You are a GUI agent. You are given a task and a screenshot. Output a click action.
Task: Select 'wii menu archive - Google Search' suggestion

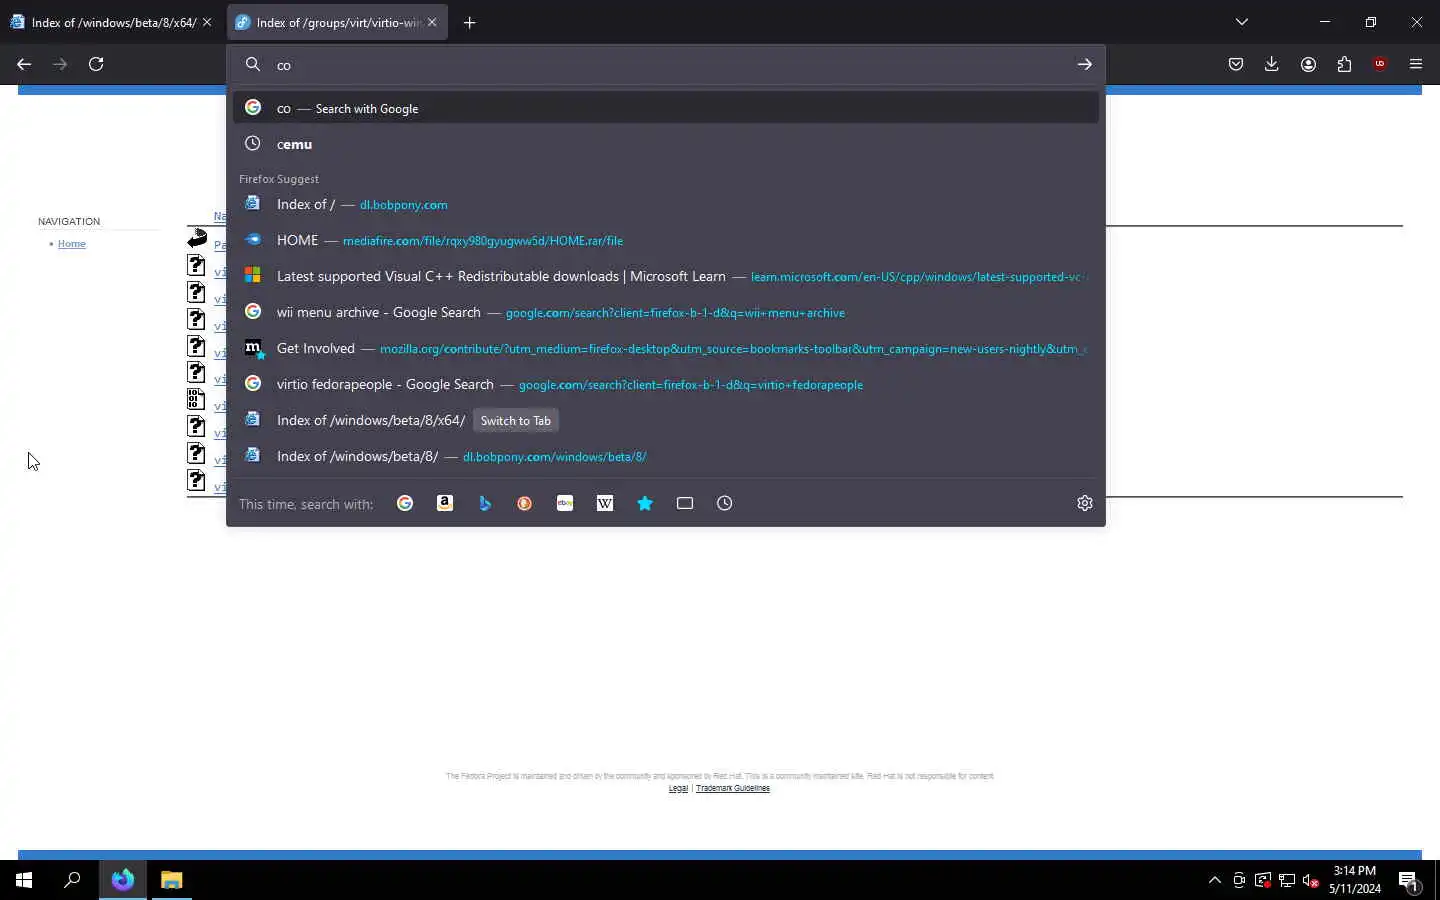point(666,312)
